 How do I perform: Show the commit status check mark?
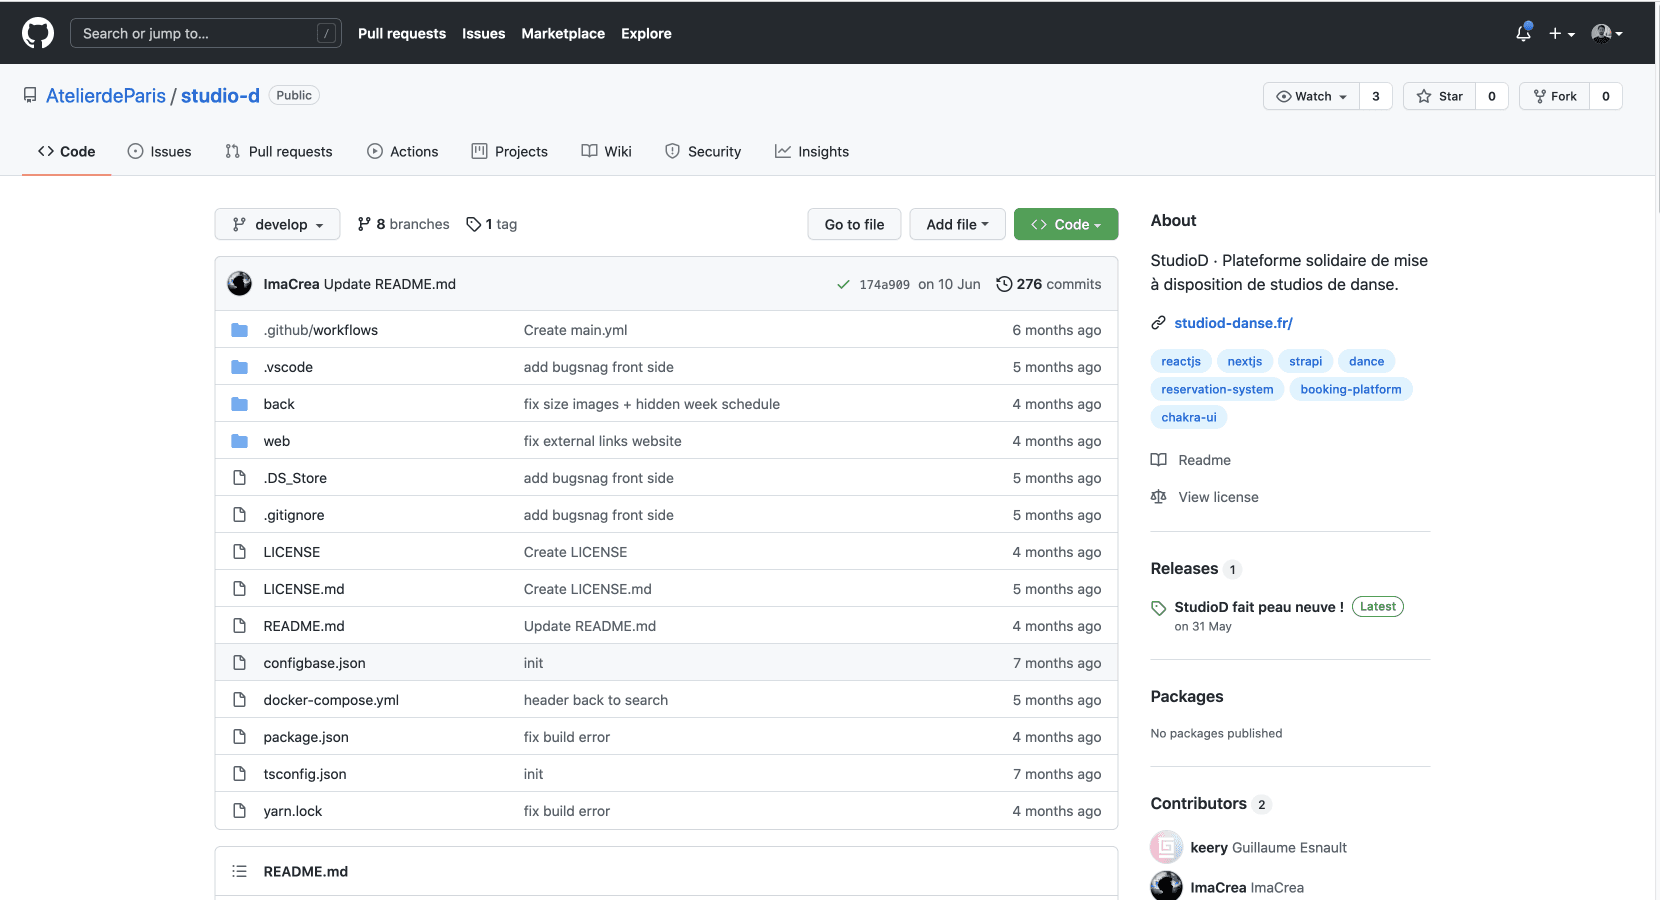tap(843, 285)
